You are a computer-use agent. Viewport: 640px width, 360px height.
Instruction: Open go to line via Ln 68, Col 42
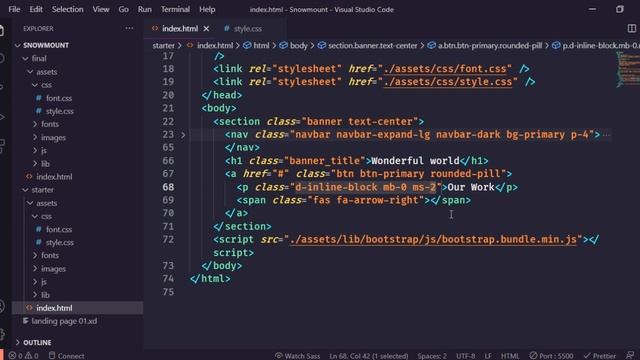(369, 356)
